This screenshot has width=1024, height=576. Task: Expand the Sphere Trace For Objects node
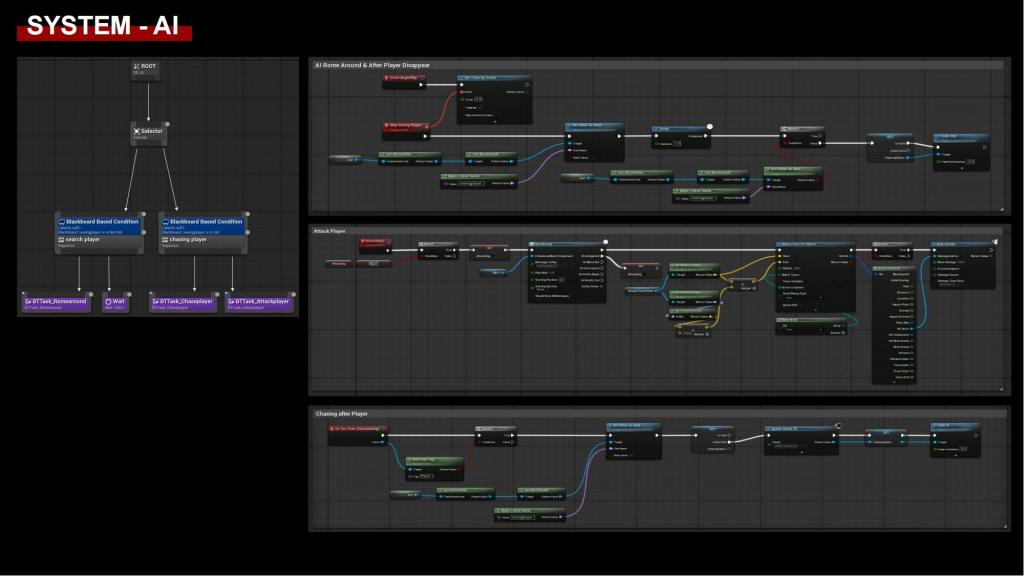[x=814, y=308]
